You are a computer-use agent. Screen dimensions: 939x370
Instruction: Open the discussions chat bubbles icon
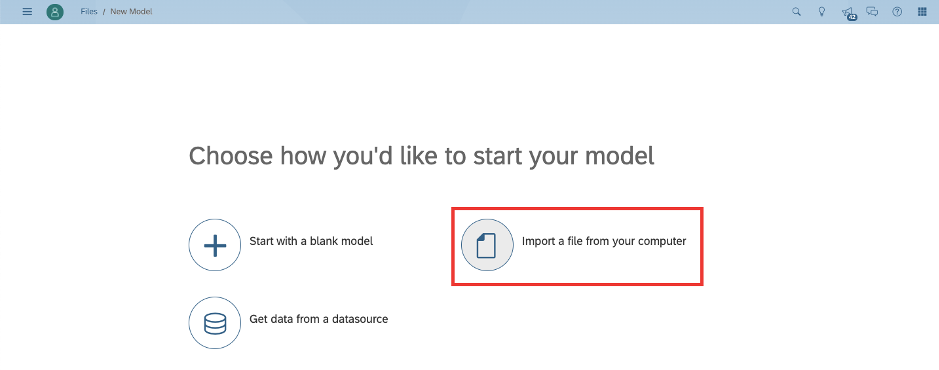873,11
